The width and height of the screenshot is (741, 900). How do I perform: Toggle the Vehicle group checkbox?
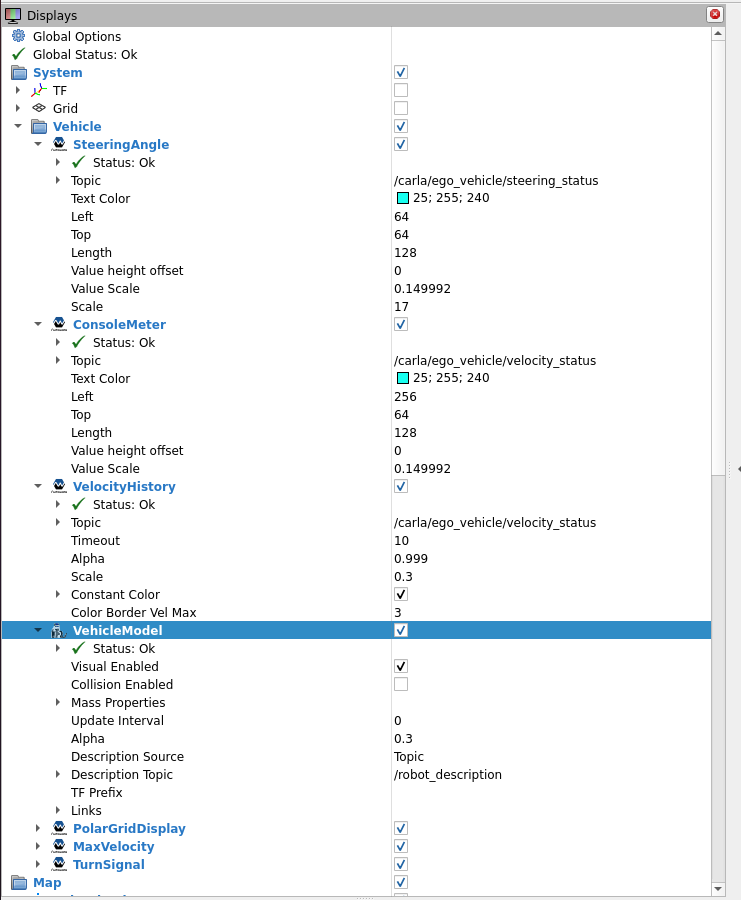pyautogui.click(x=401, y=126)
